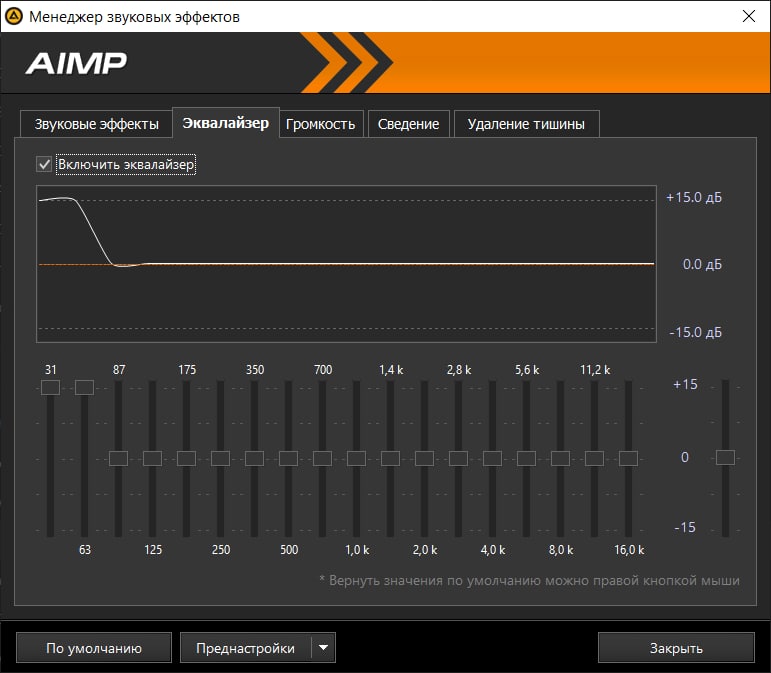
Task: Click the 4,0 k band slider handle
Action: (x=492, y=459)
